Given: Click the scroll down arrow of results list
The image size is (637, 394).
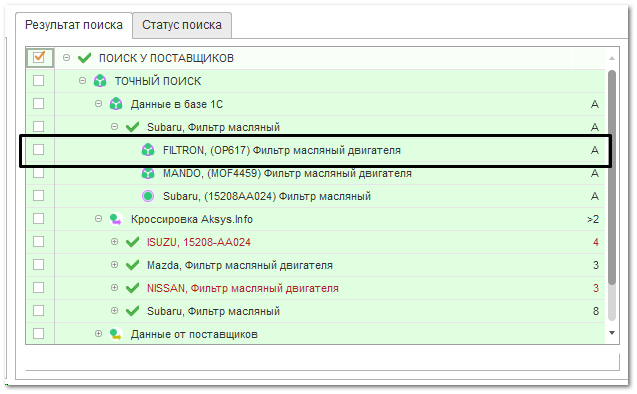Looking at the screenshot, I should click(612, 333).
